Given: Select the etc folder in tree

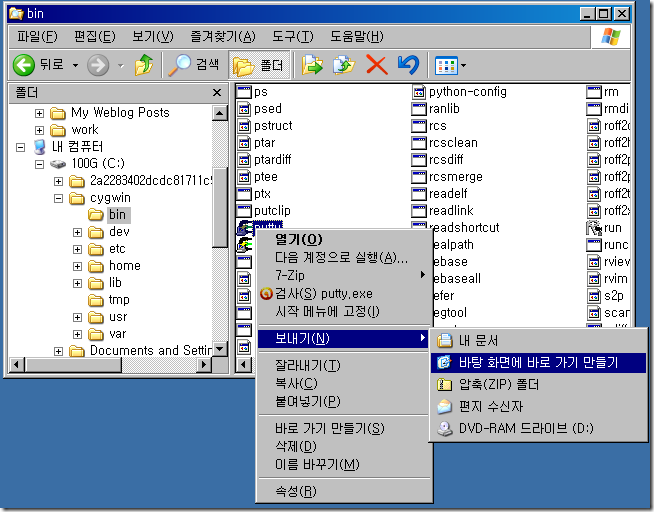Looking at the screenshot, I should pos(117,249).
